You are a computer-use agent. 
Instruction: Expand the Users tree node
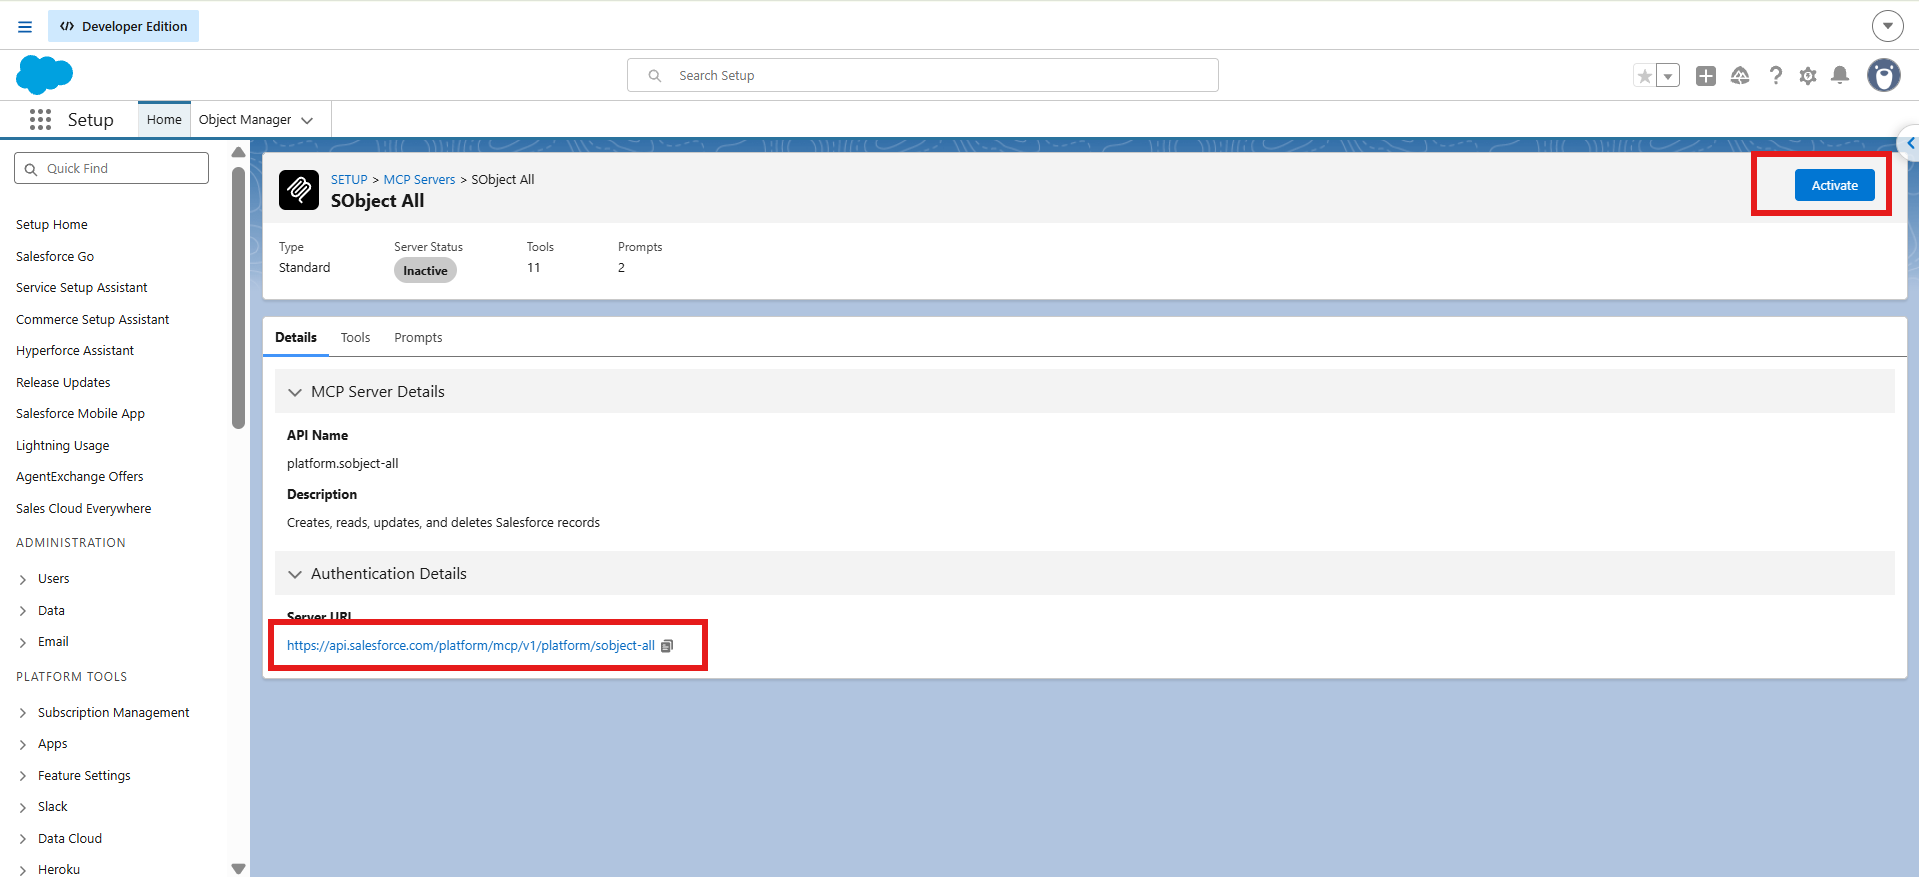tap(23, 579)
